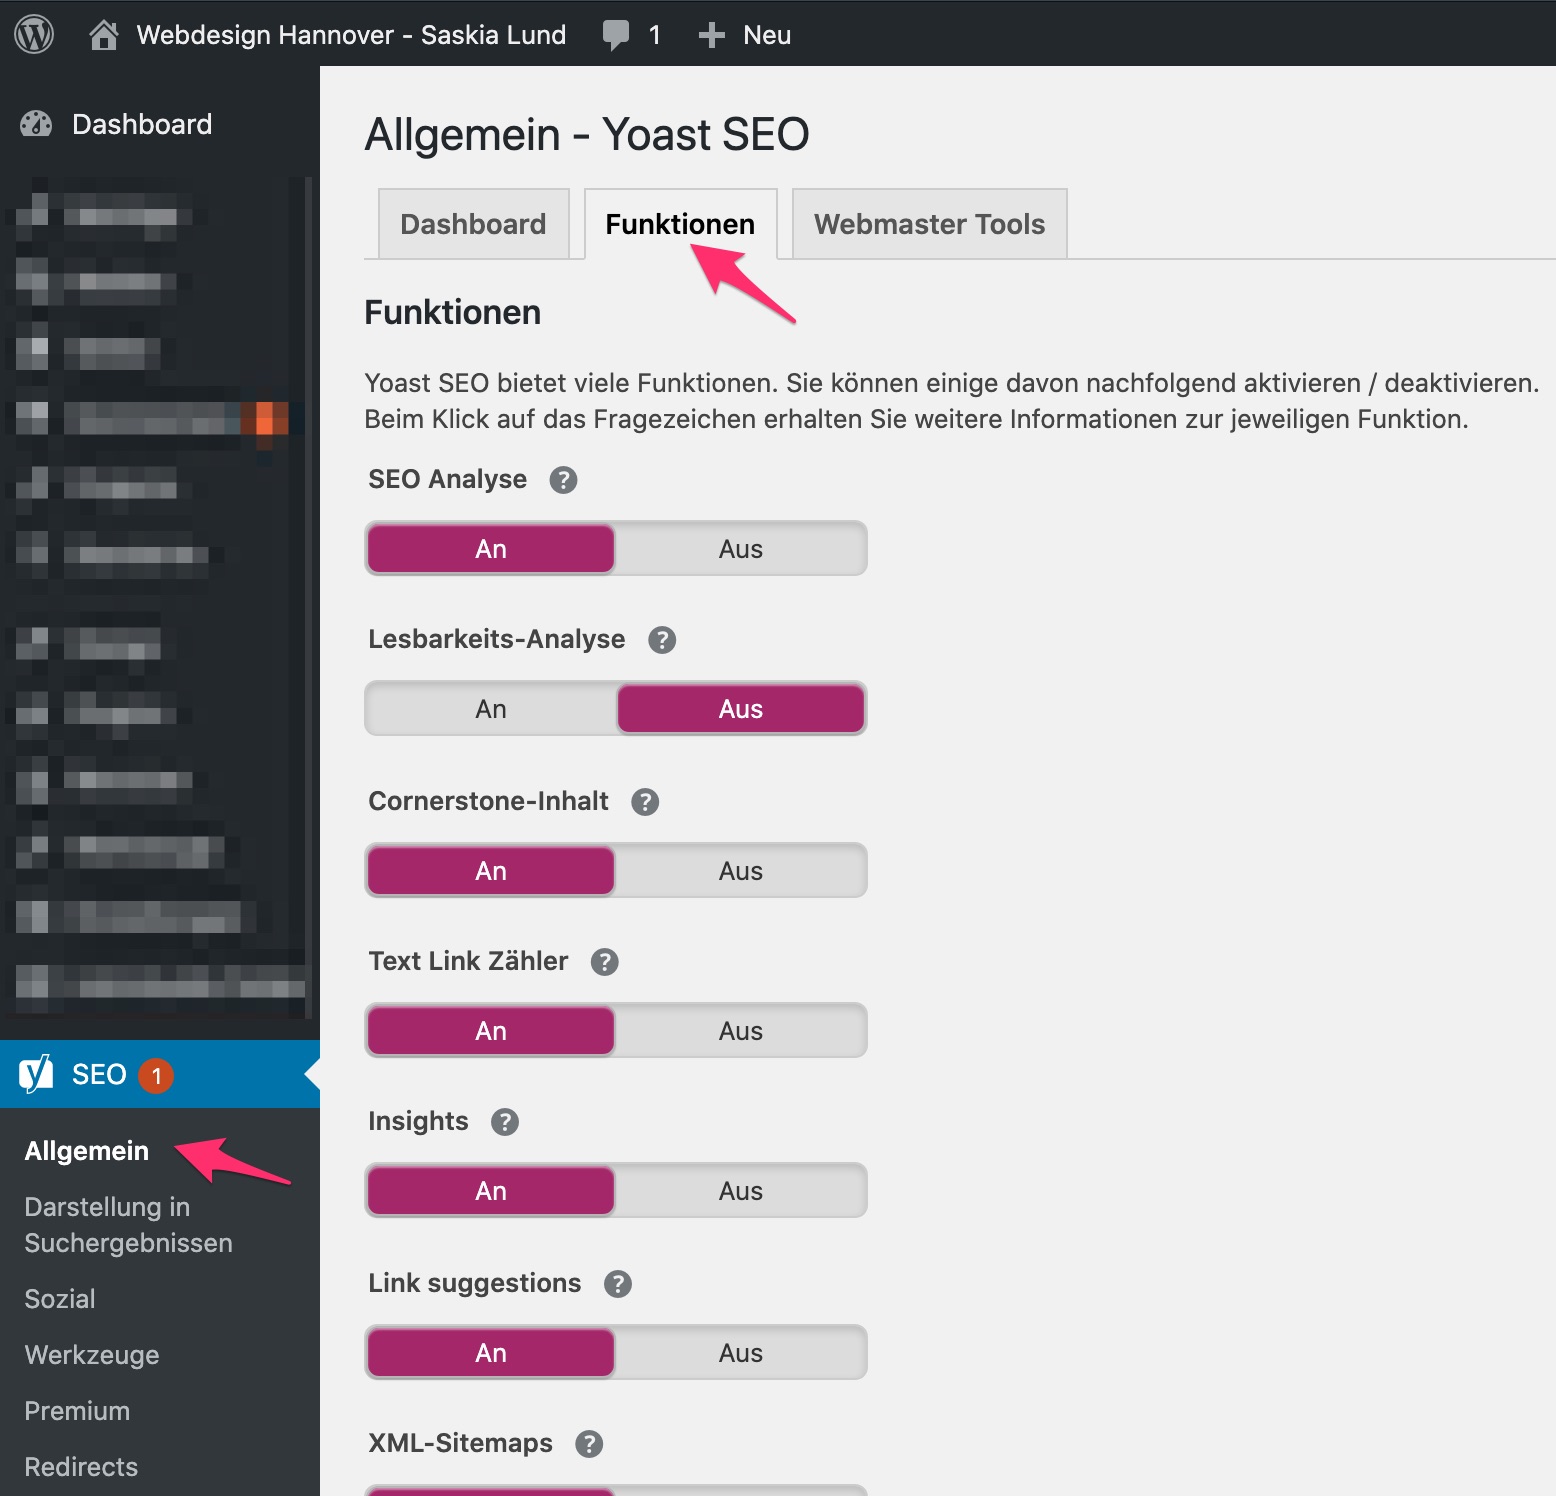The width and height of the screenshot is (1556, 1496).
Task: Open the Premium submenu entry
Action: [x=77, y=1411]
